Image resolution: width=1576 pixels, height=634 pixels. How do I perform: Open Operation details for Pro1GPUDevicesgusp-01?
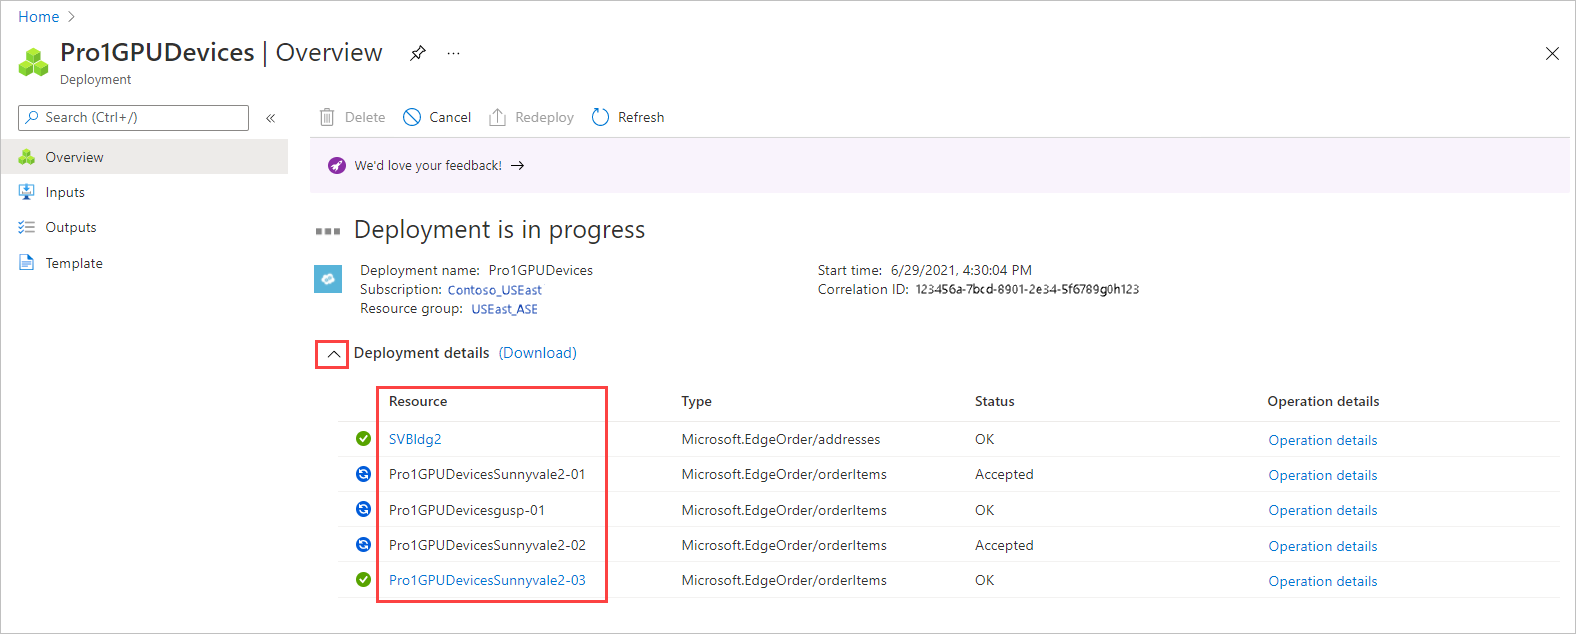[x=1322, y=510]
